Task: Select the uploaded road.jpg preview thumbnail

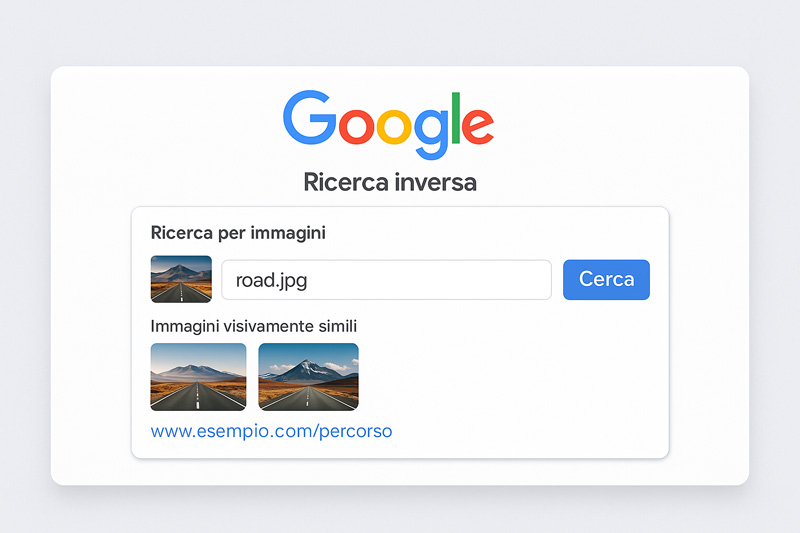Action: [181, 279]
